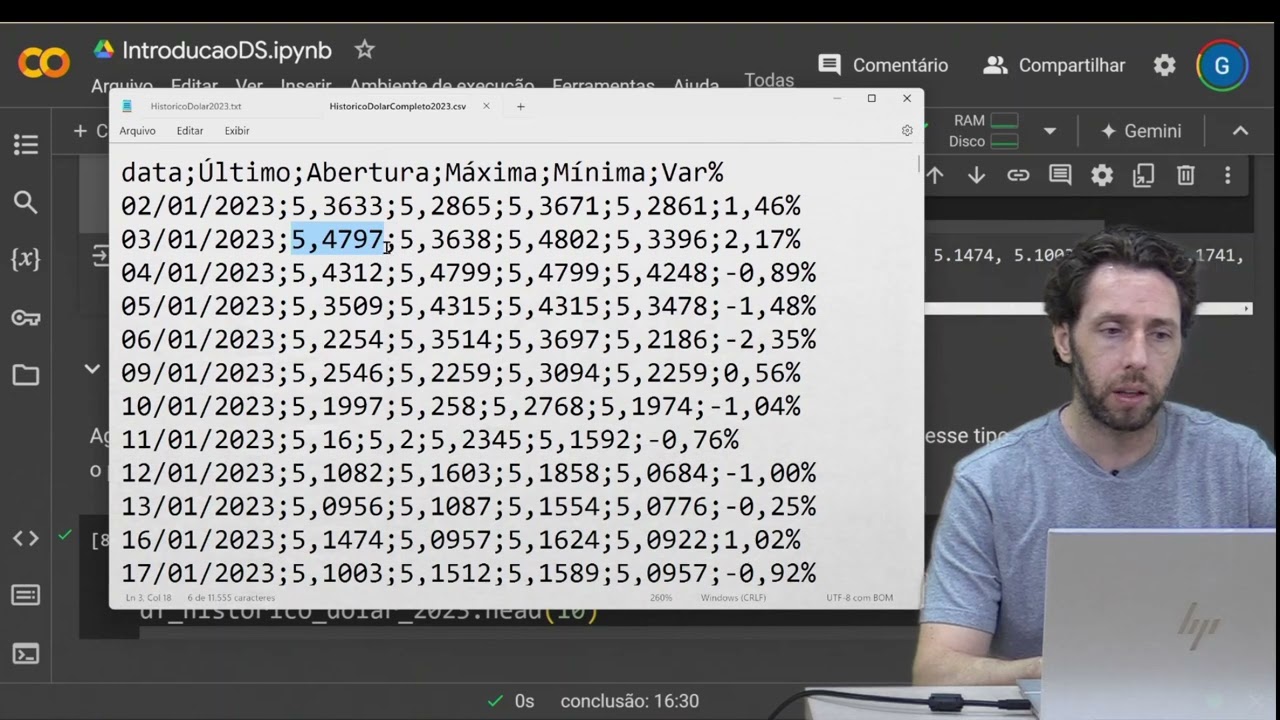Click the highlighted value 5,4797
Screen dimensions: 1280x720
coord(337,240)
